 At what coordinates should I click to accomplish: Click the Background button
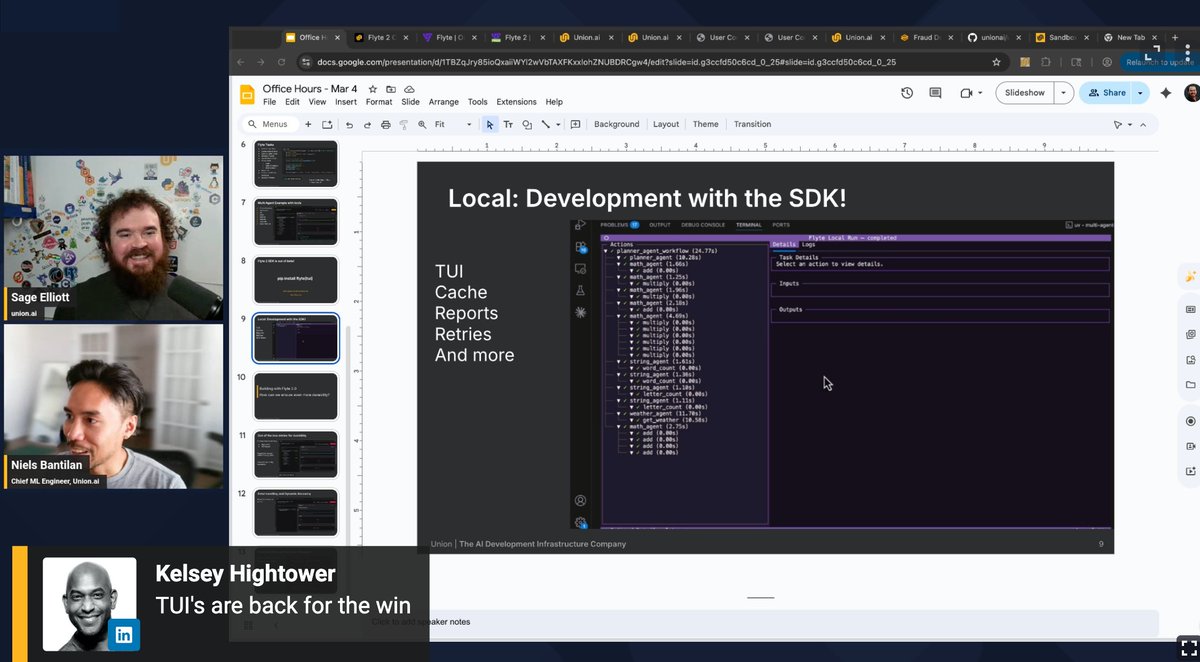[x=616, y=124]
